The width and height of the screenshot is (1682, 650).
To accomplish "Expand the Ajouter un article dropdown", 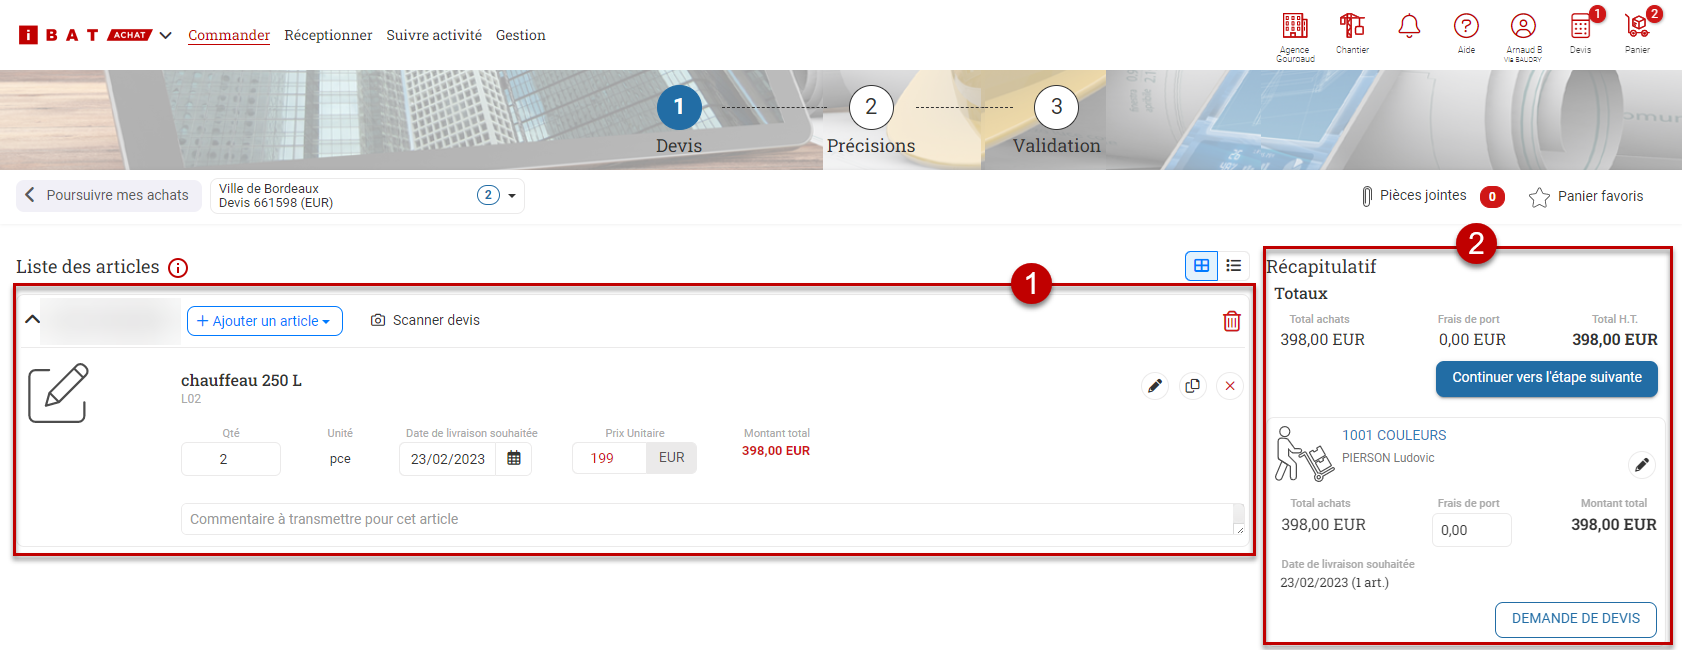I will click(265, 321).
